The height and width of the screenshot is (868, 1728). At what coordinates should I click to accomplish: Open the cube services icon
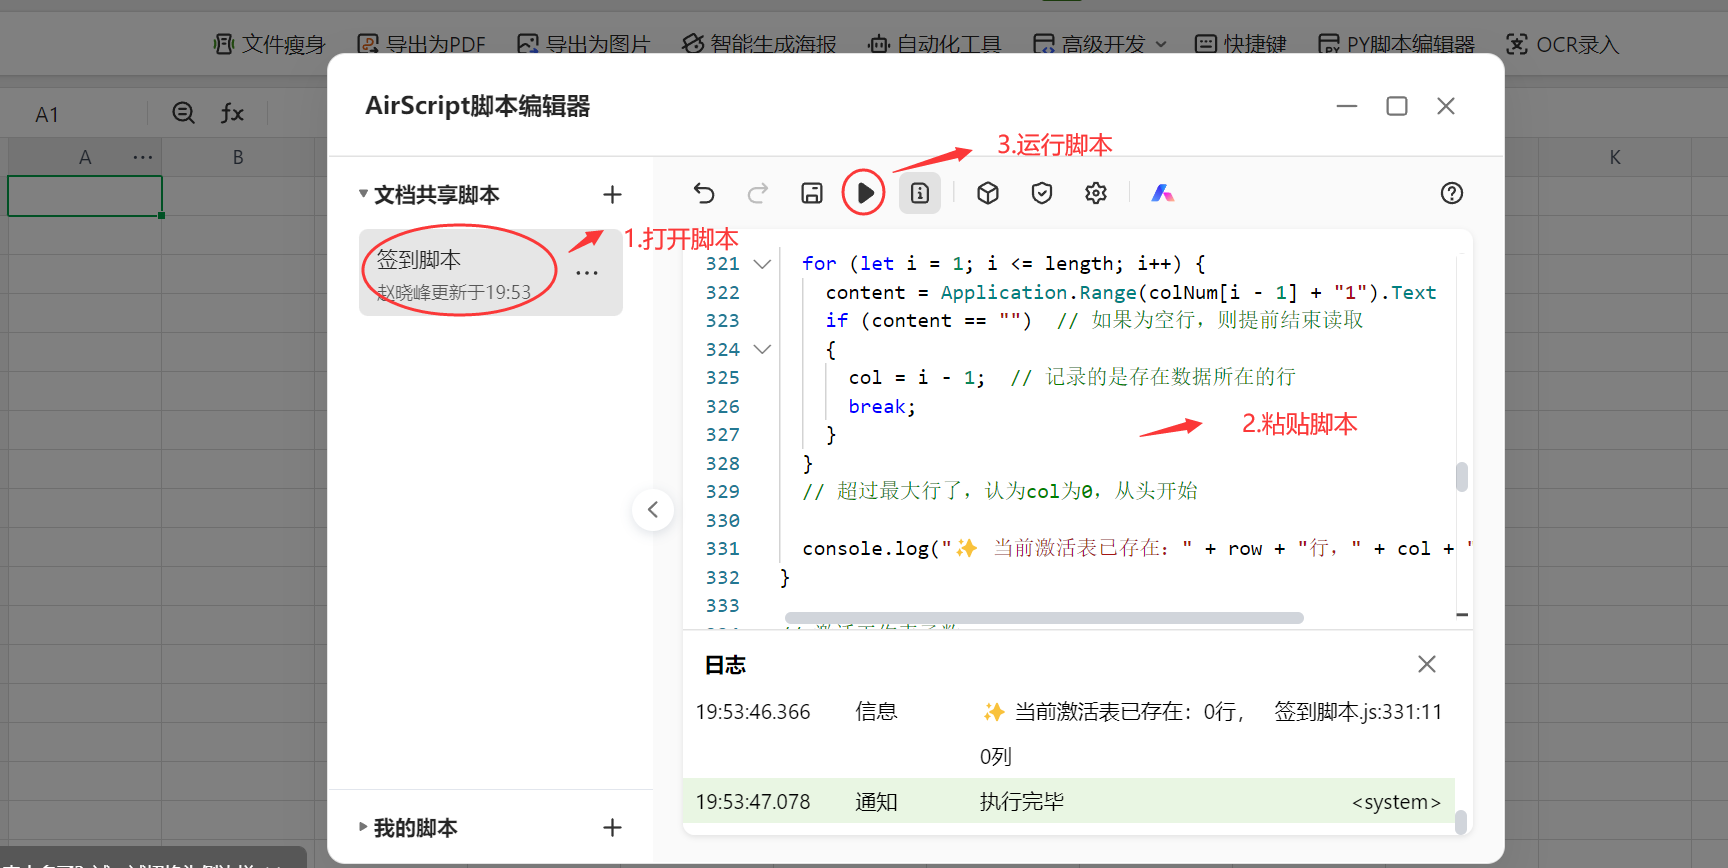(988, 193)
